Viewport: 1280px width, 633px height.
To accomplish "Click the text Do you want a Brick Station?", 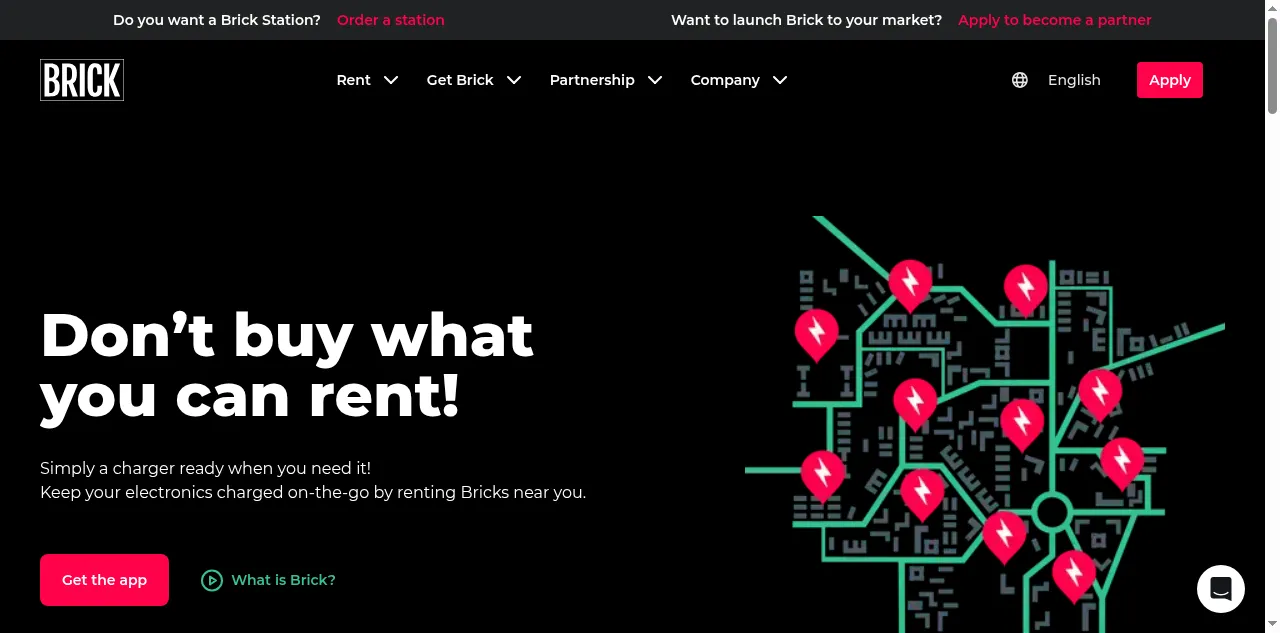I will click(217, 20).
